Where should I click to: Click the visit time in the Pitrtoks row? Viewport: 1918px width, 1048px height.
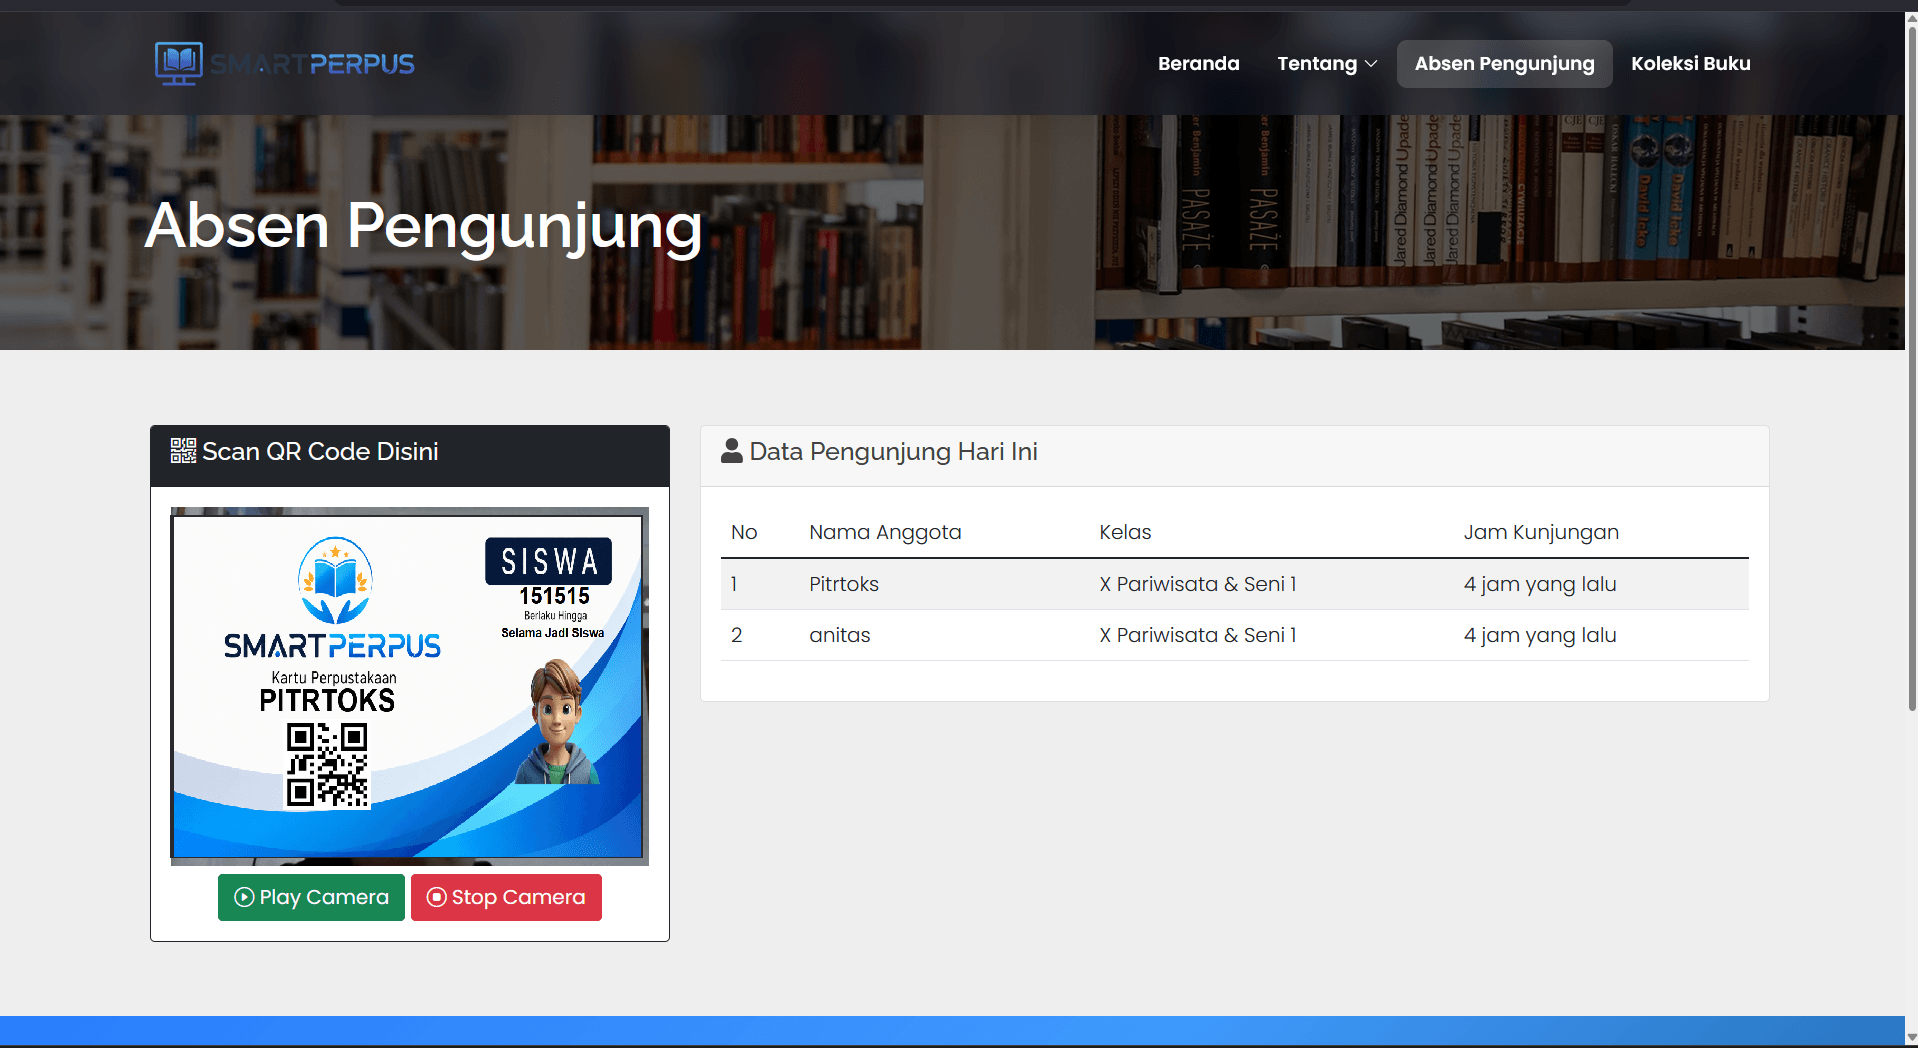1540,584
